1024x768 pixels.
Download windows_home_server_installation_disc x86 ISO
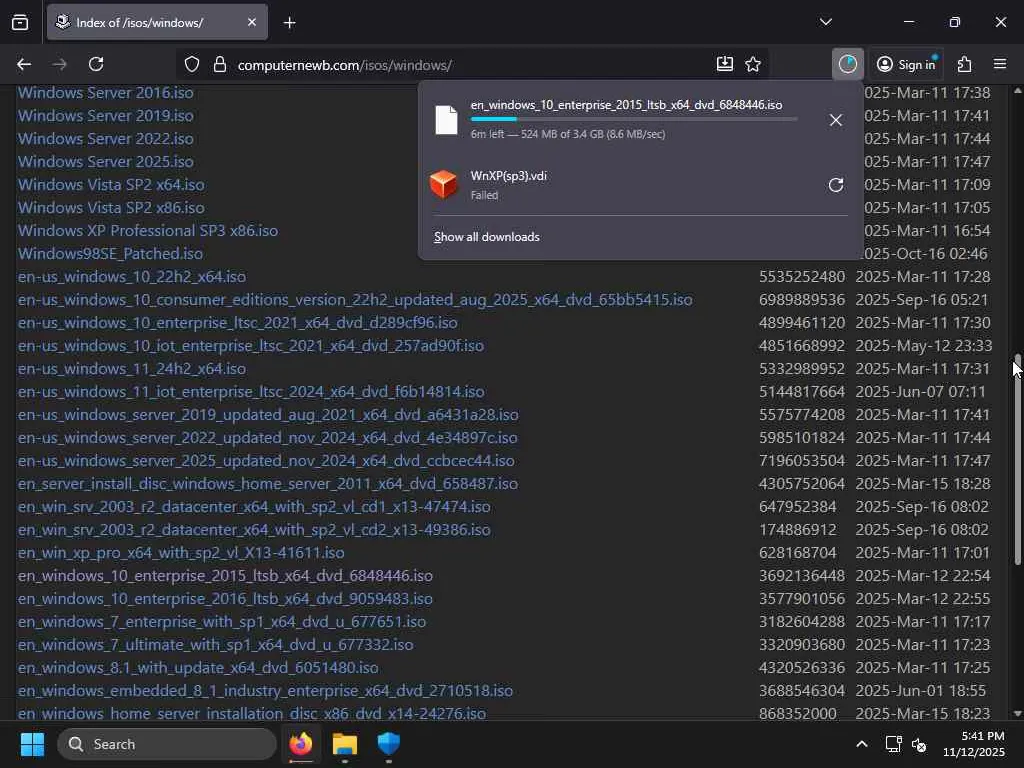click(251, 713)
